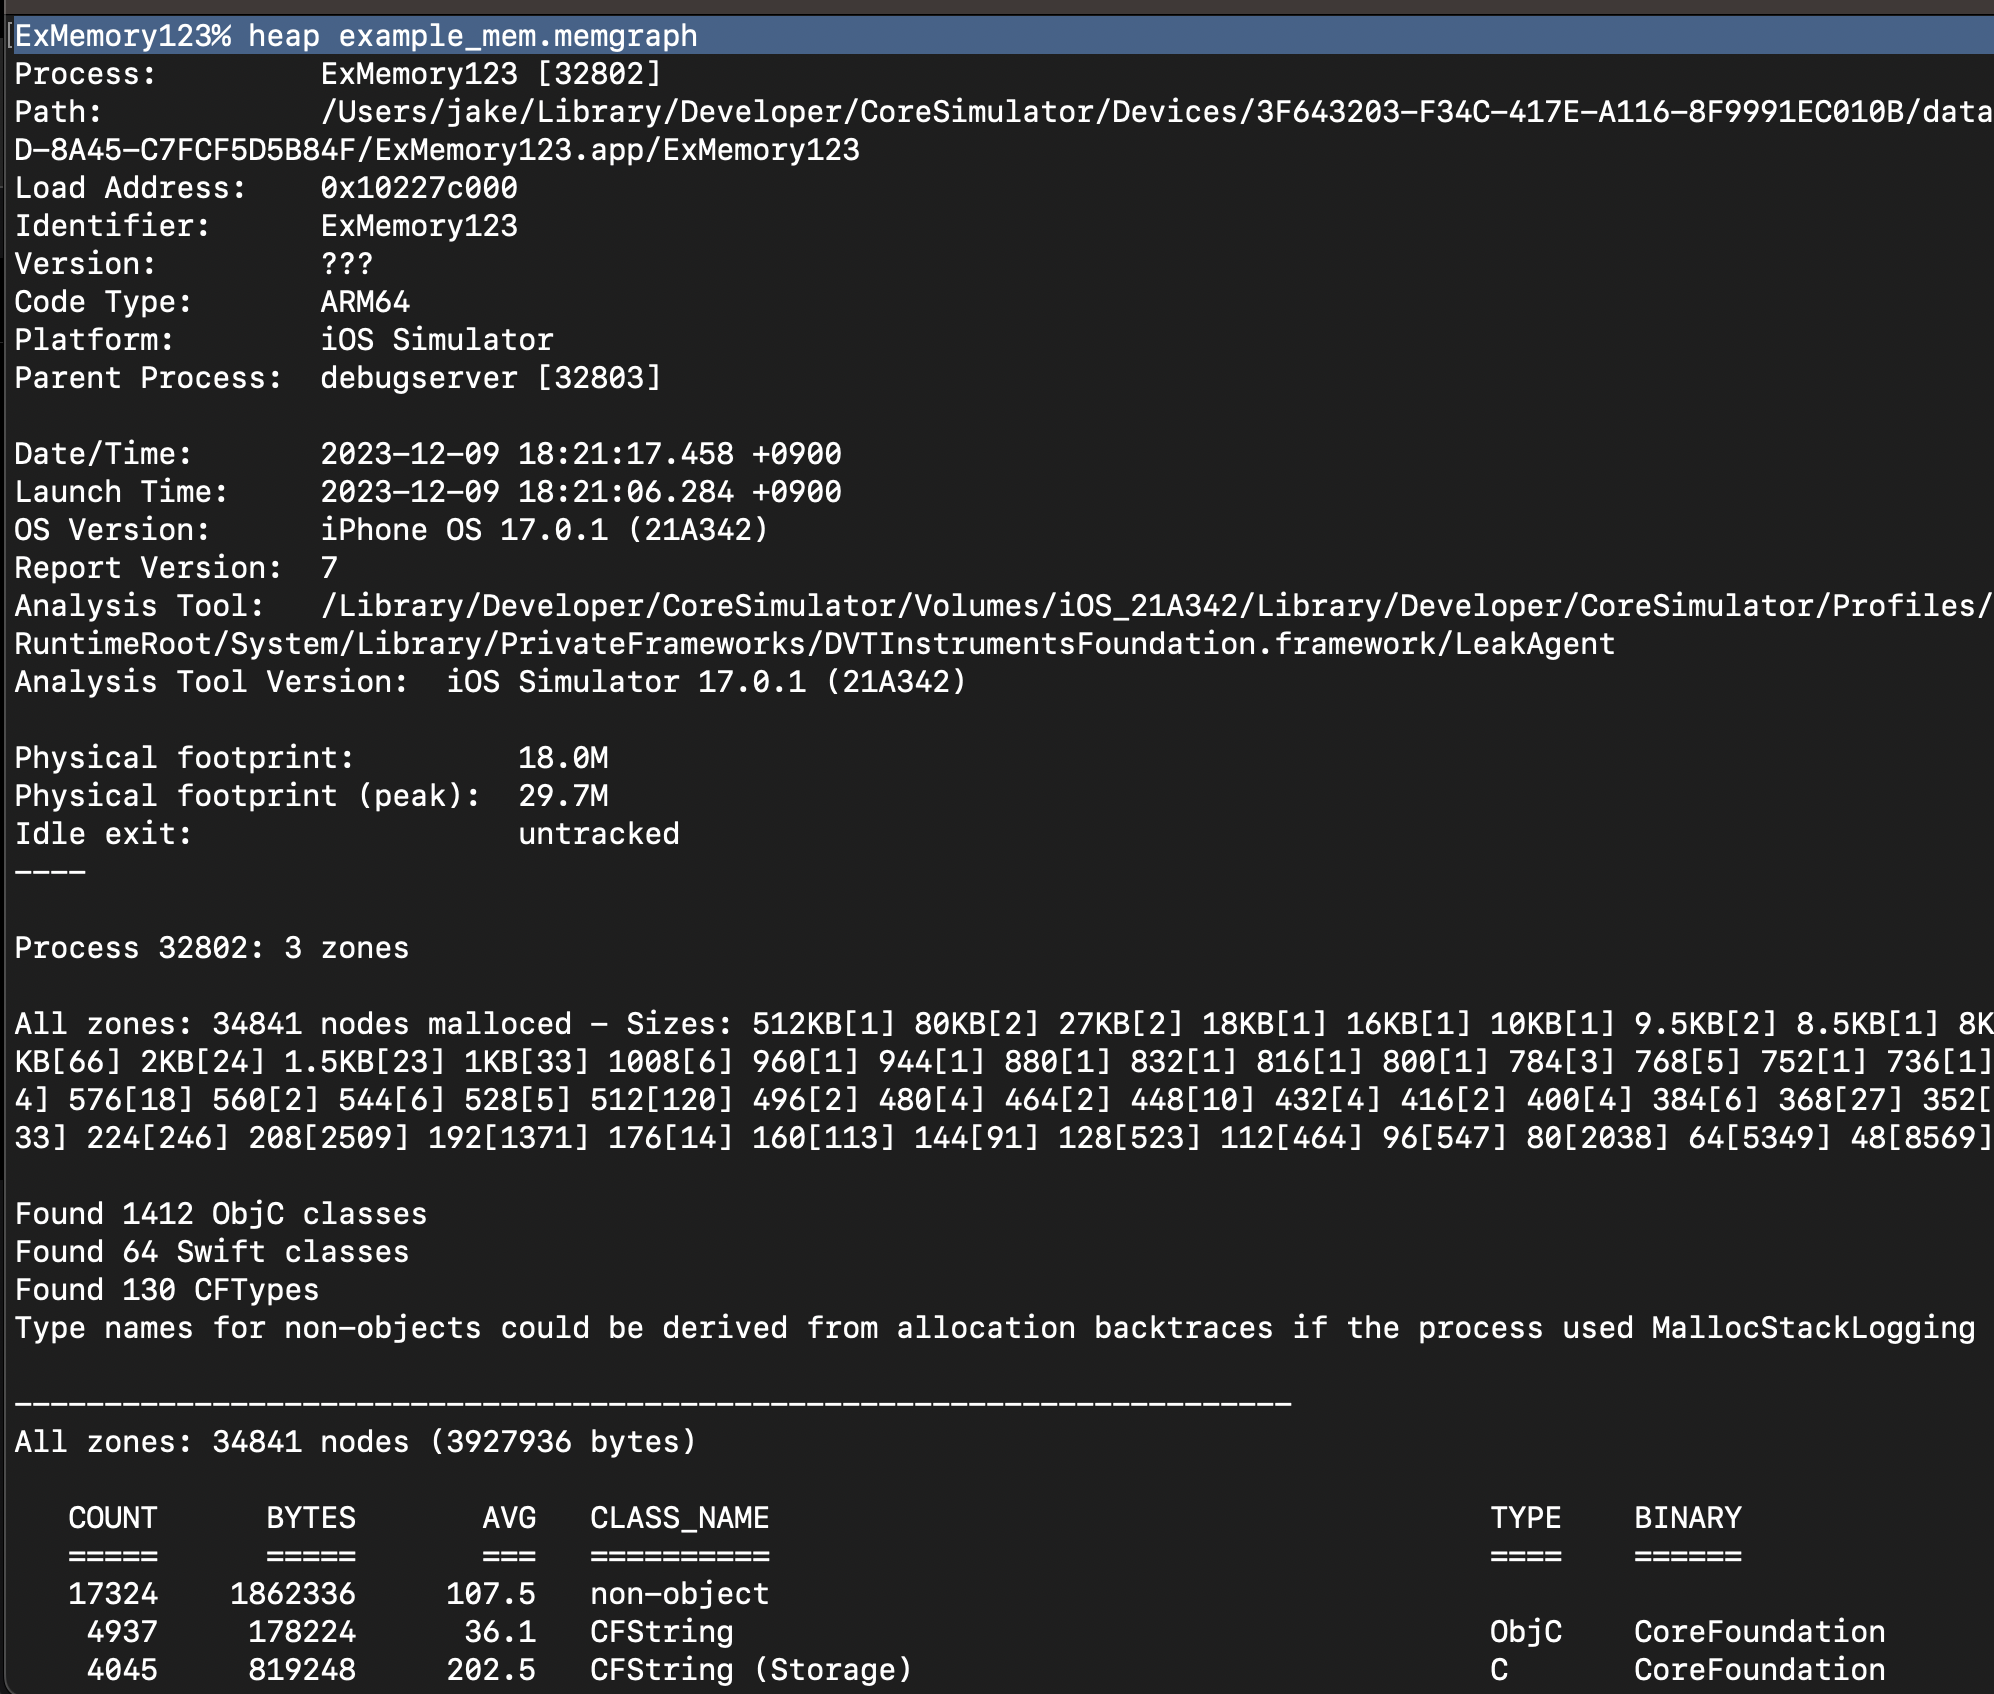Click the CLASS_NAME column header
Screen dimensions: 1994x1694
pos(679,1518)
